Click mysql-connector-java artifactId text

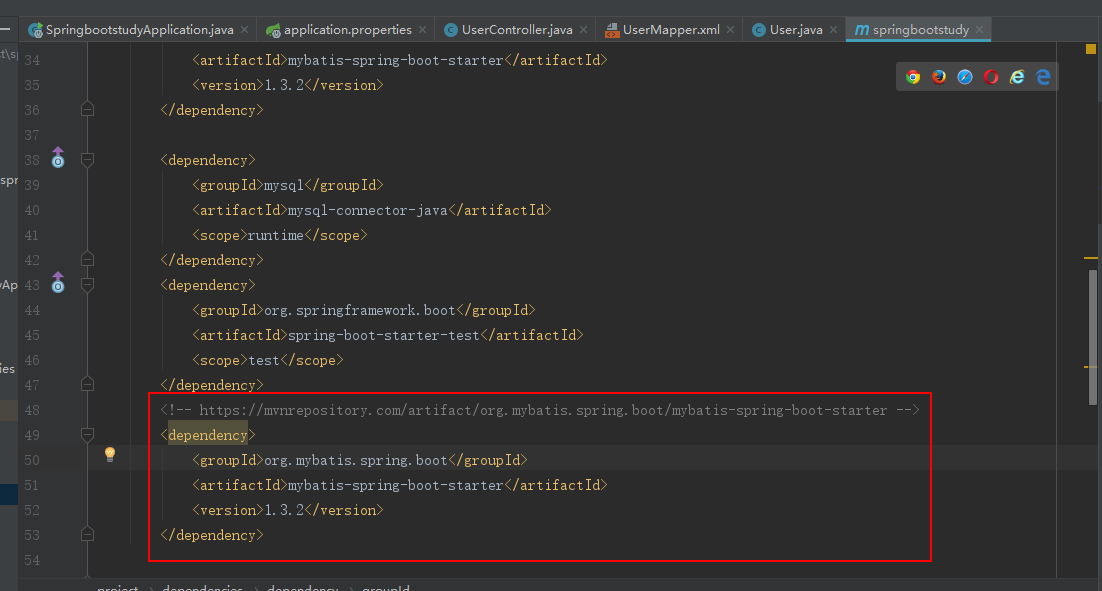[368, 210]
